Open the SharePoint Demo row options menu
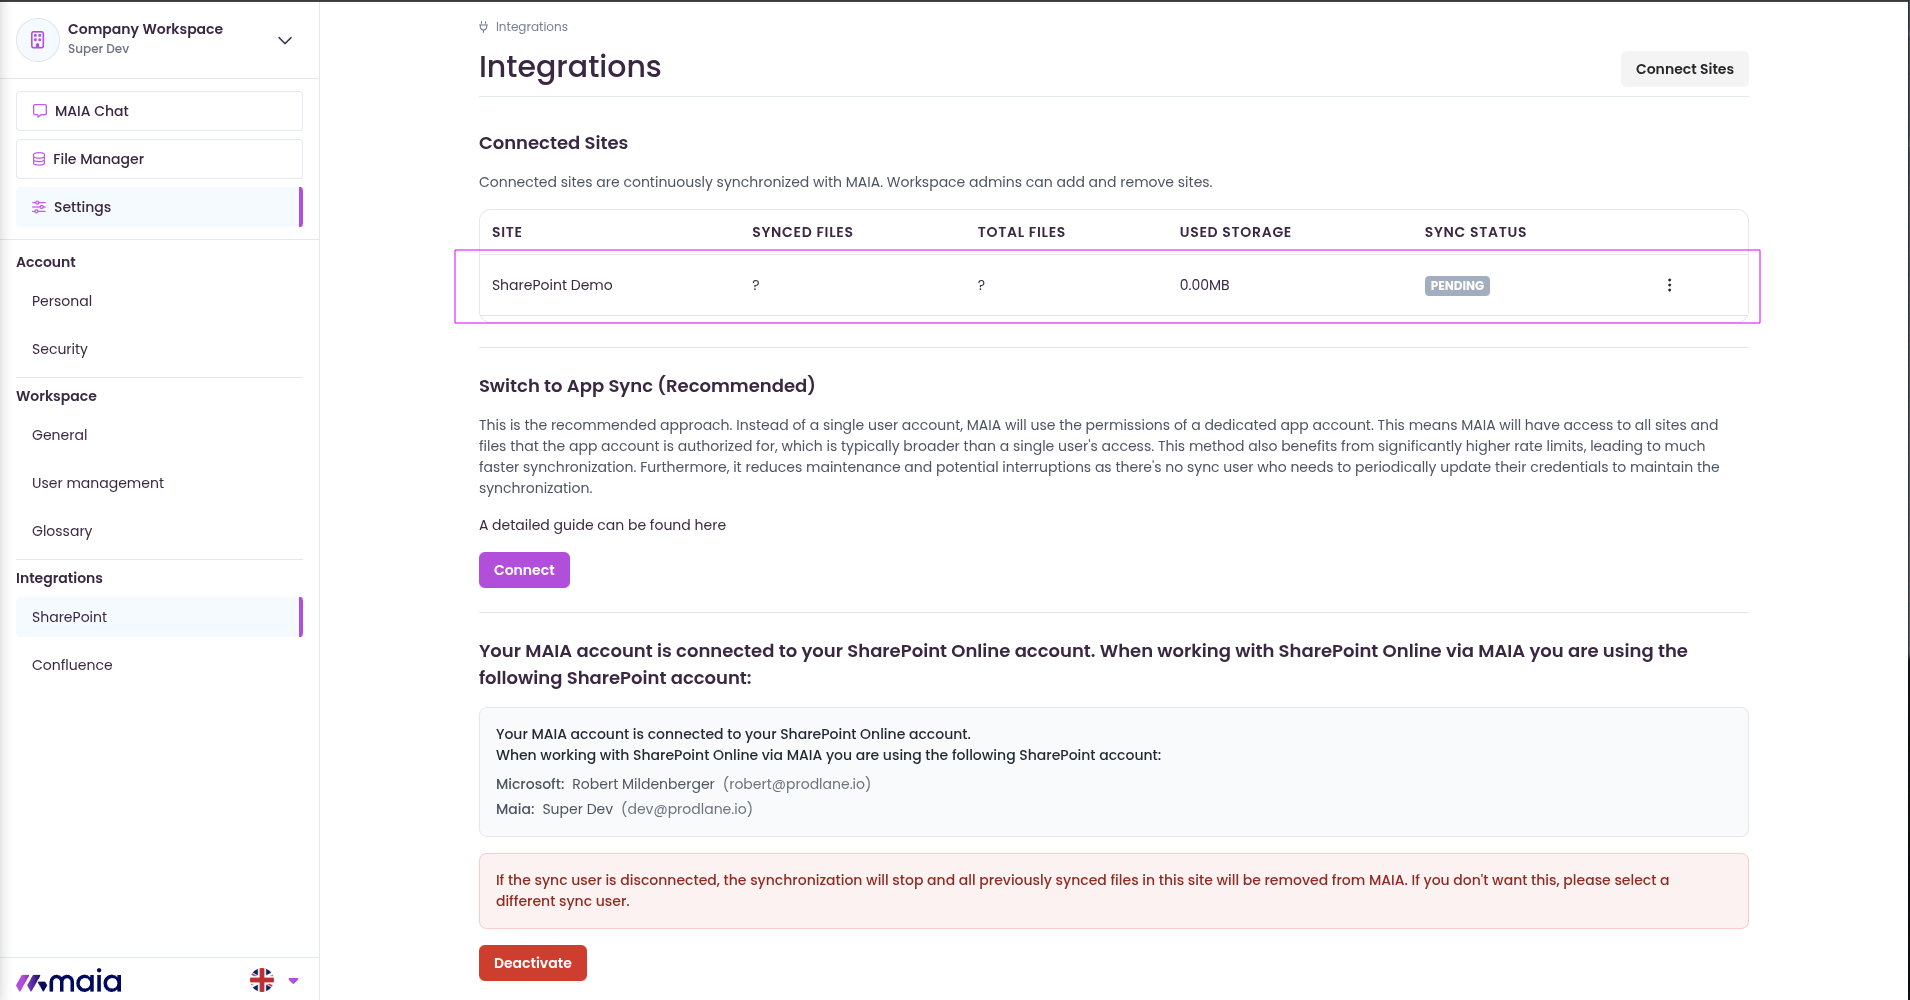1910x1000 pixels. (1669, 285)
